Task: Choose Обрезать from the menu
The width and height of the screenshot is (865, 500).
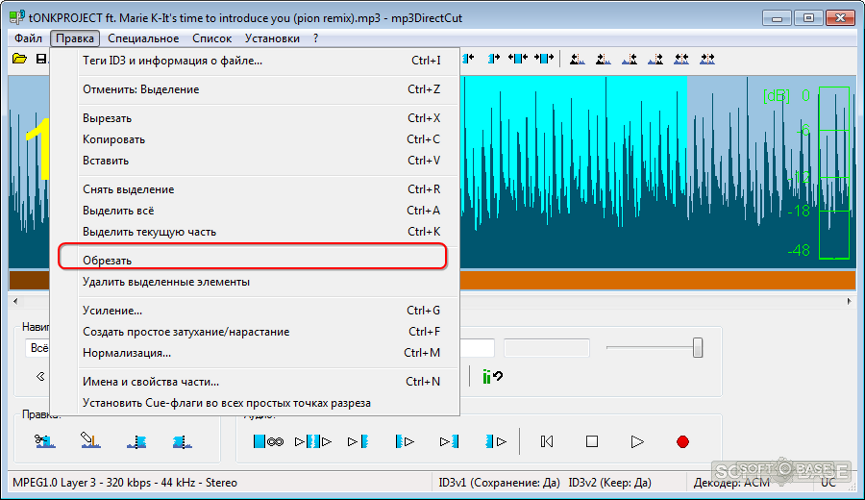Action: pos(254,260)
